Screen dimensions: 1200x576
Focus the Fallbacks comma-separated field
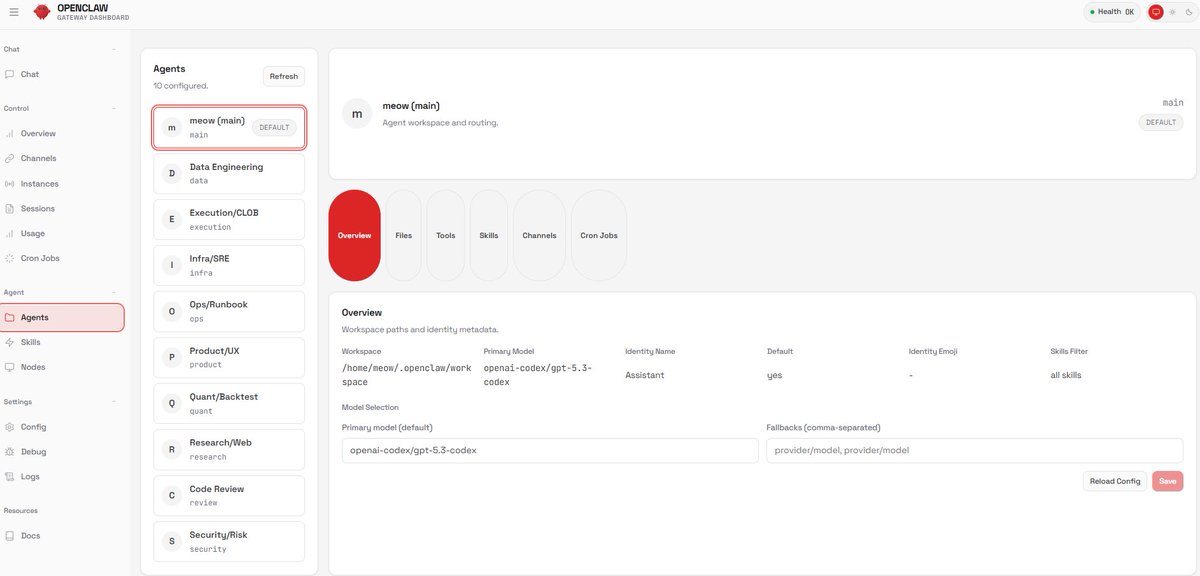975,450
